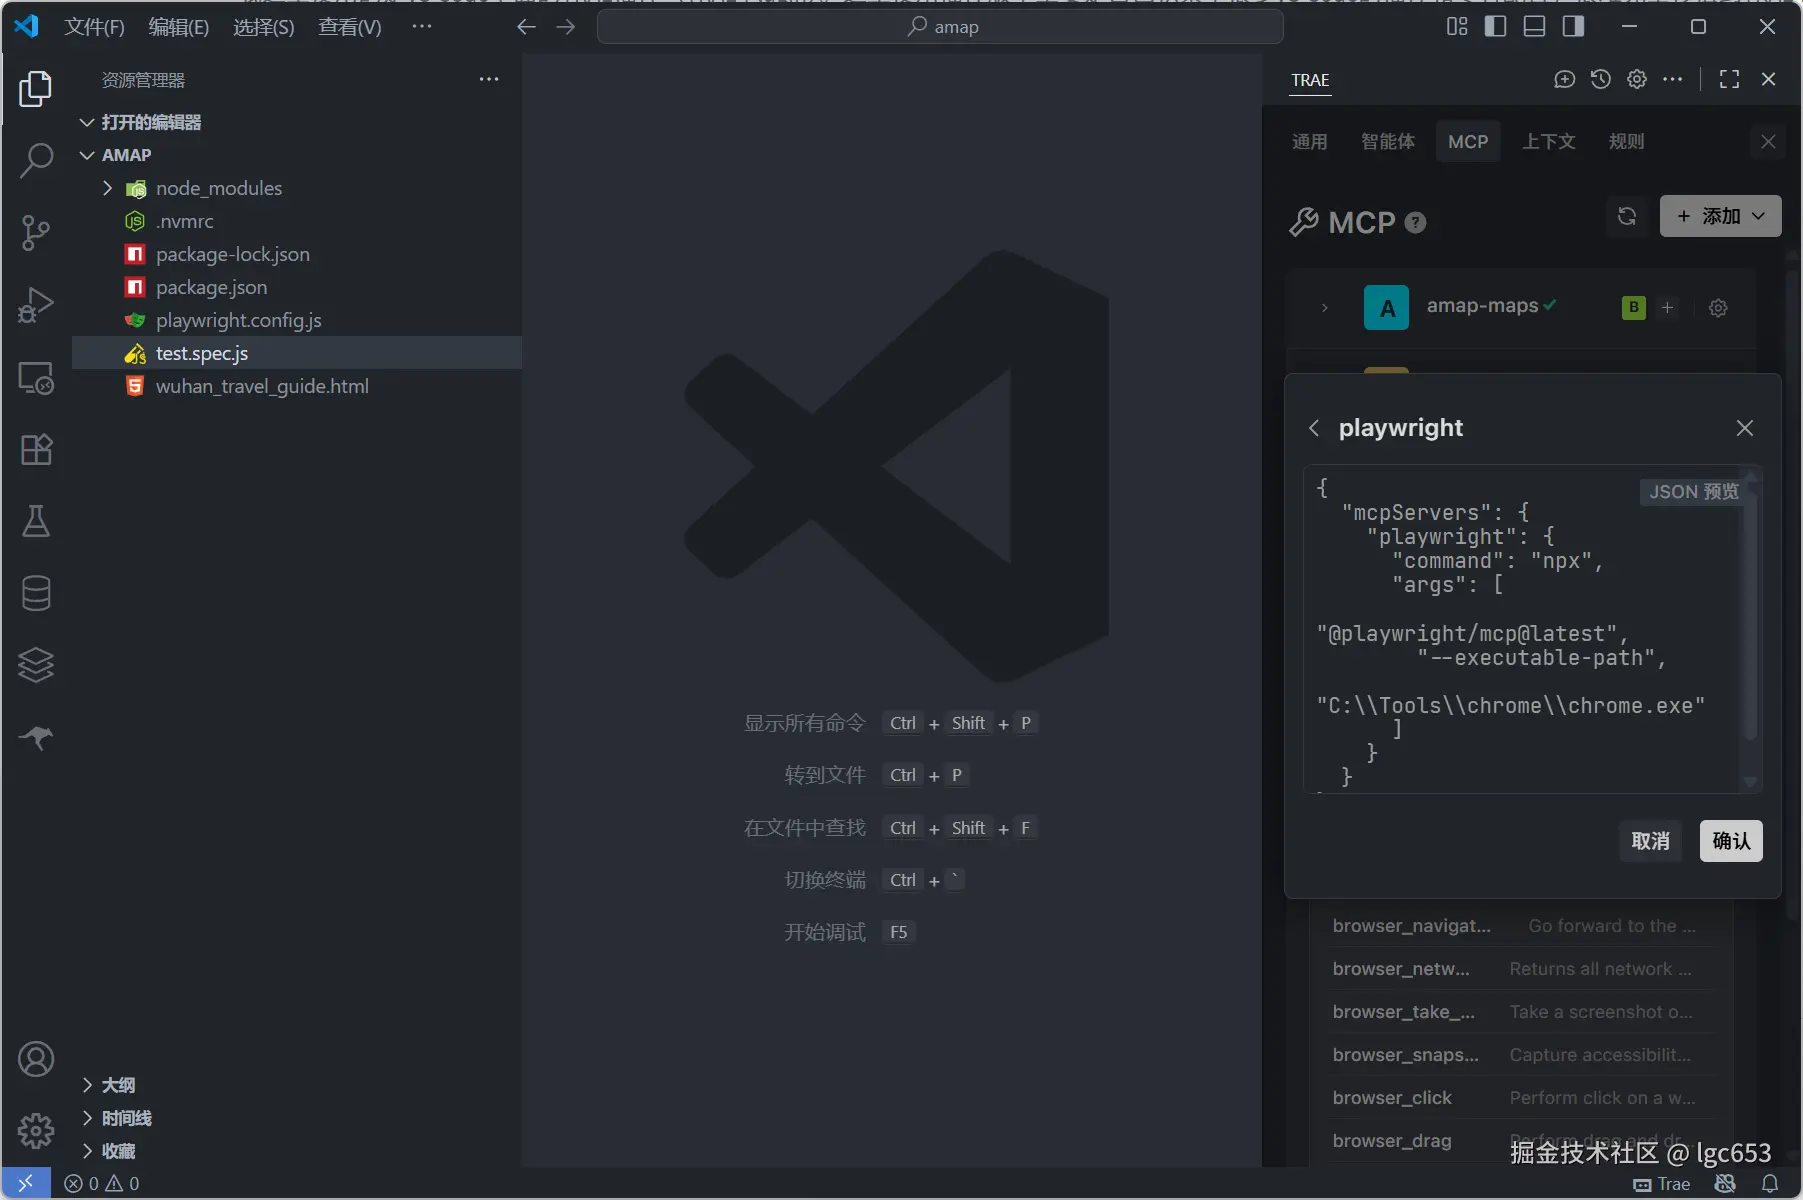The height and width of the screenshot is (1200, 1803).
Task: Switch to the 通用 tab
Action: tap(1309, 142)
